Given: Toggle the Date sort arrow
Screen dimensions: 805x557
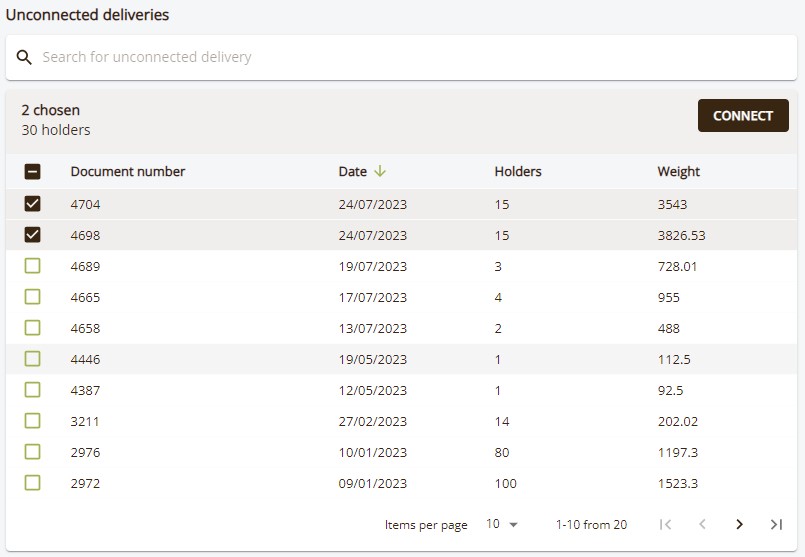Looking at the screenshot, I should coord(379,171).
